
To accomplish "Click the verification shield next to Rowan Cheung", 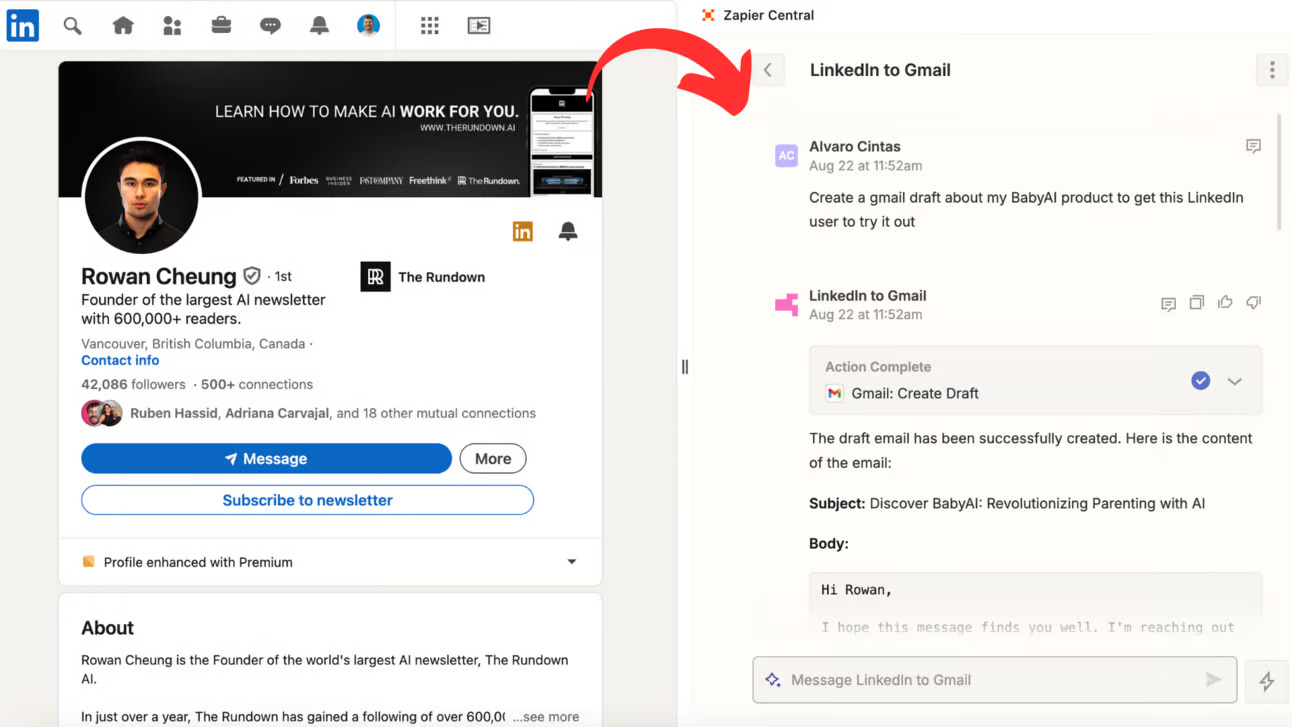I will point(252,276).
